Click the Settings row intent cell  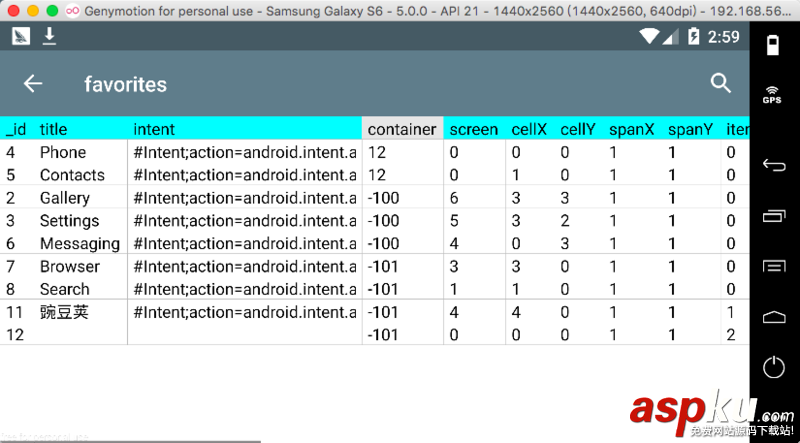245,221
